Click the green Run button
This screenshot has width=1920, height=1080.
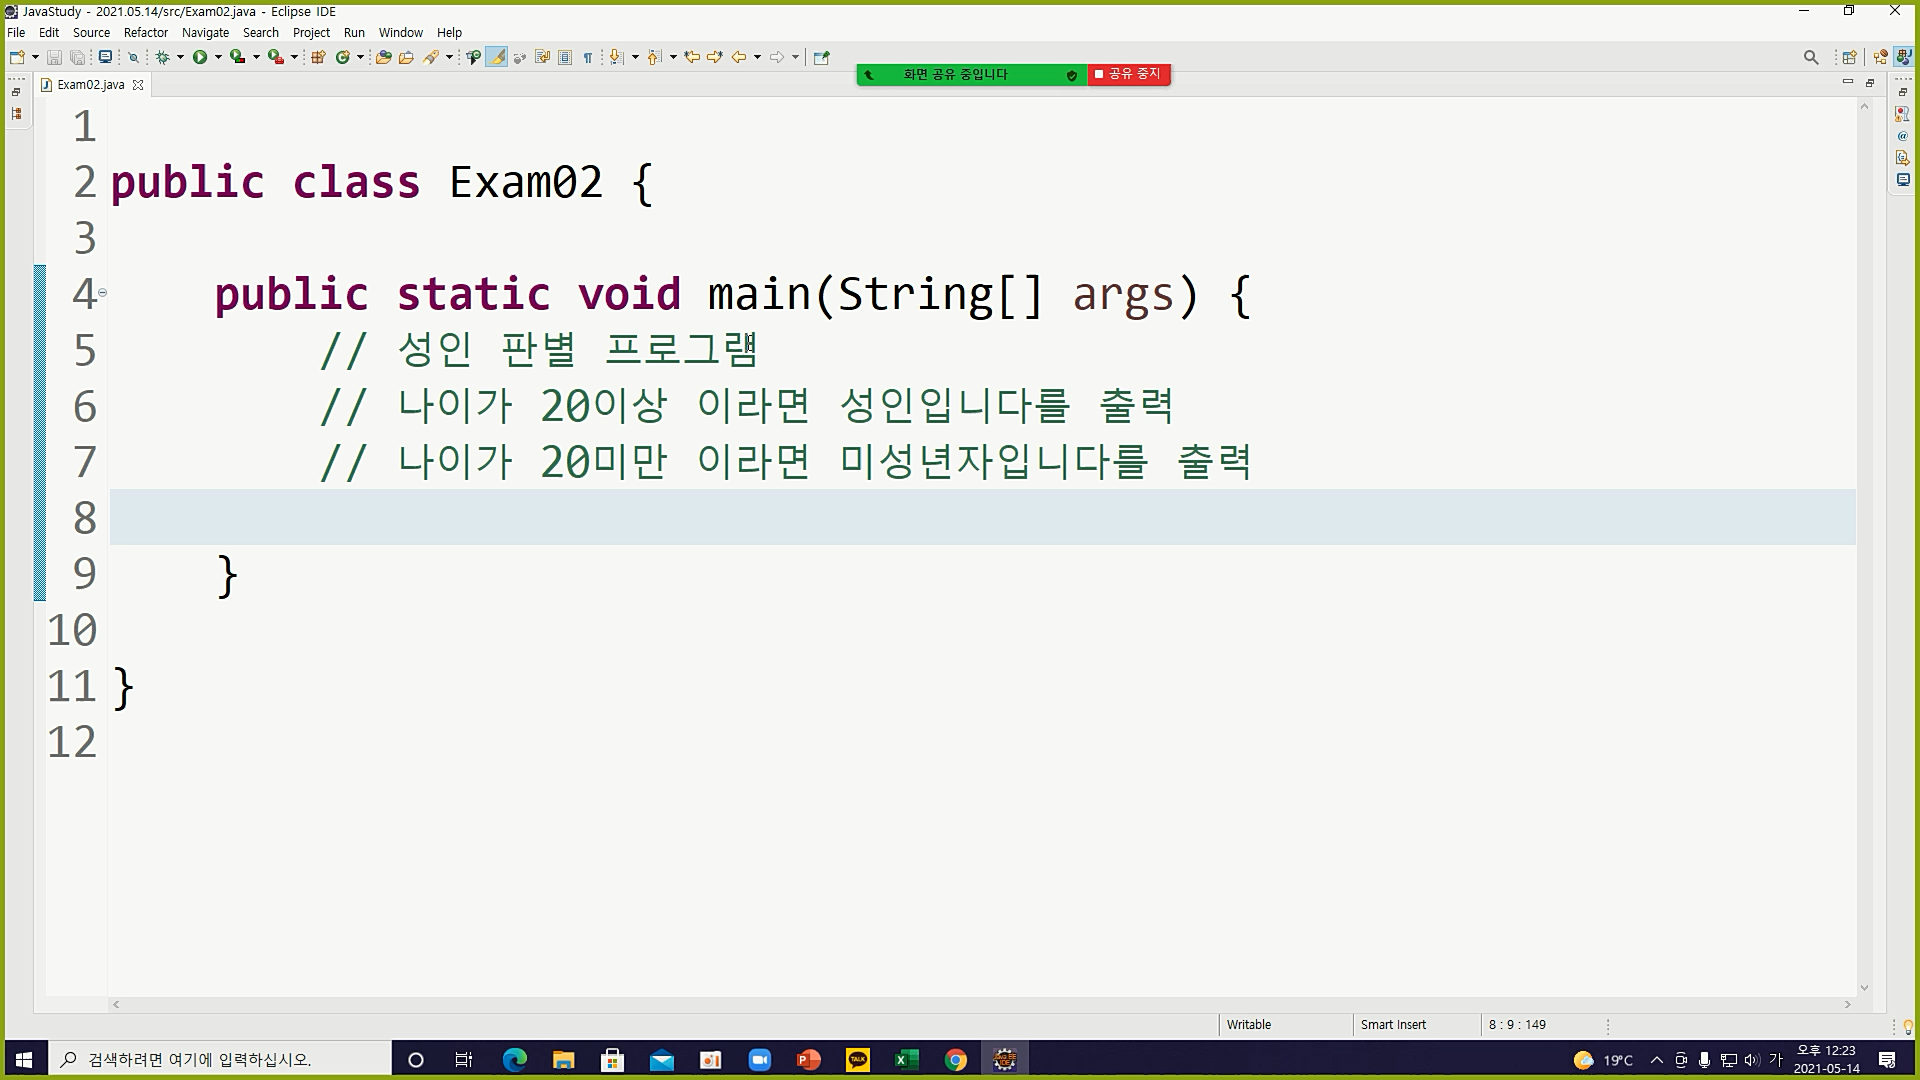pos(200,57)
